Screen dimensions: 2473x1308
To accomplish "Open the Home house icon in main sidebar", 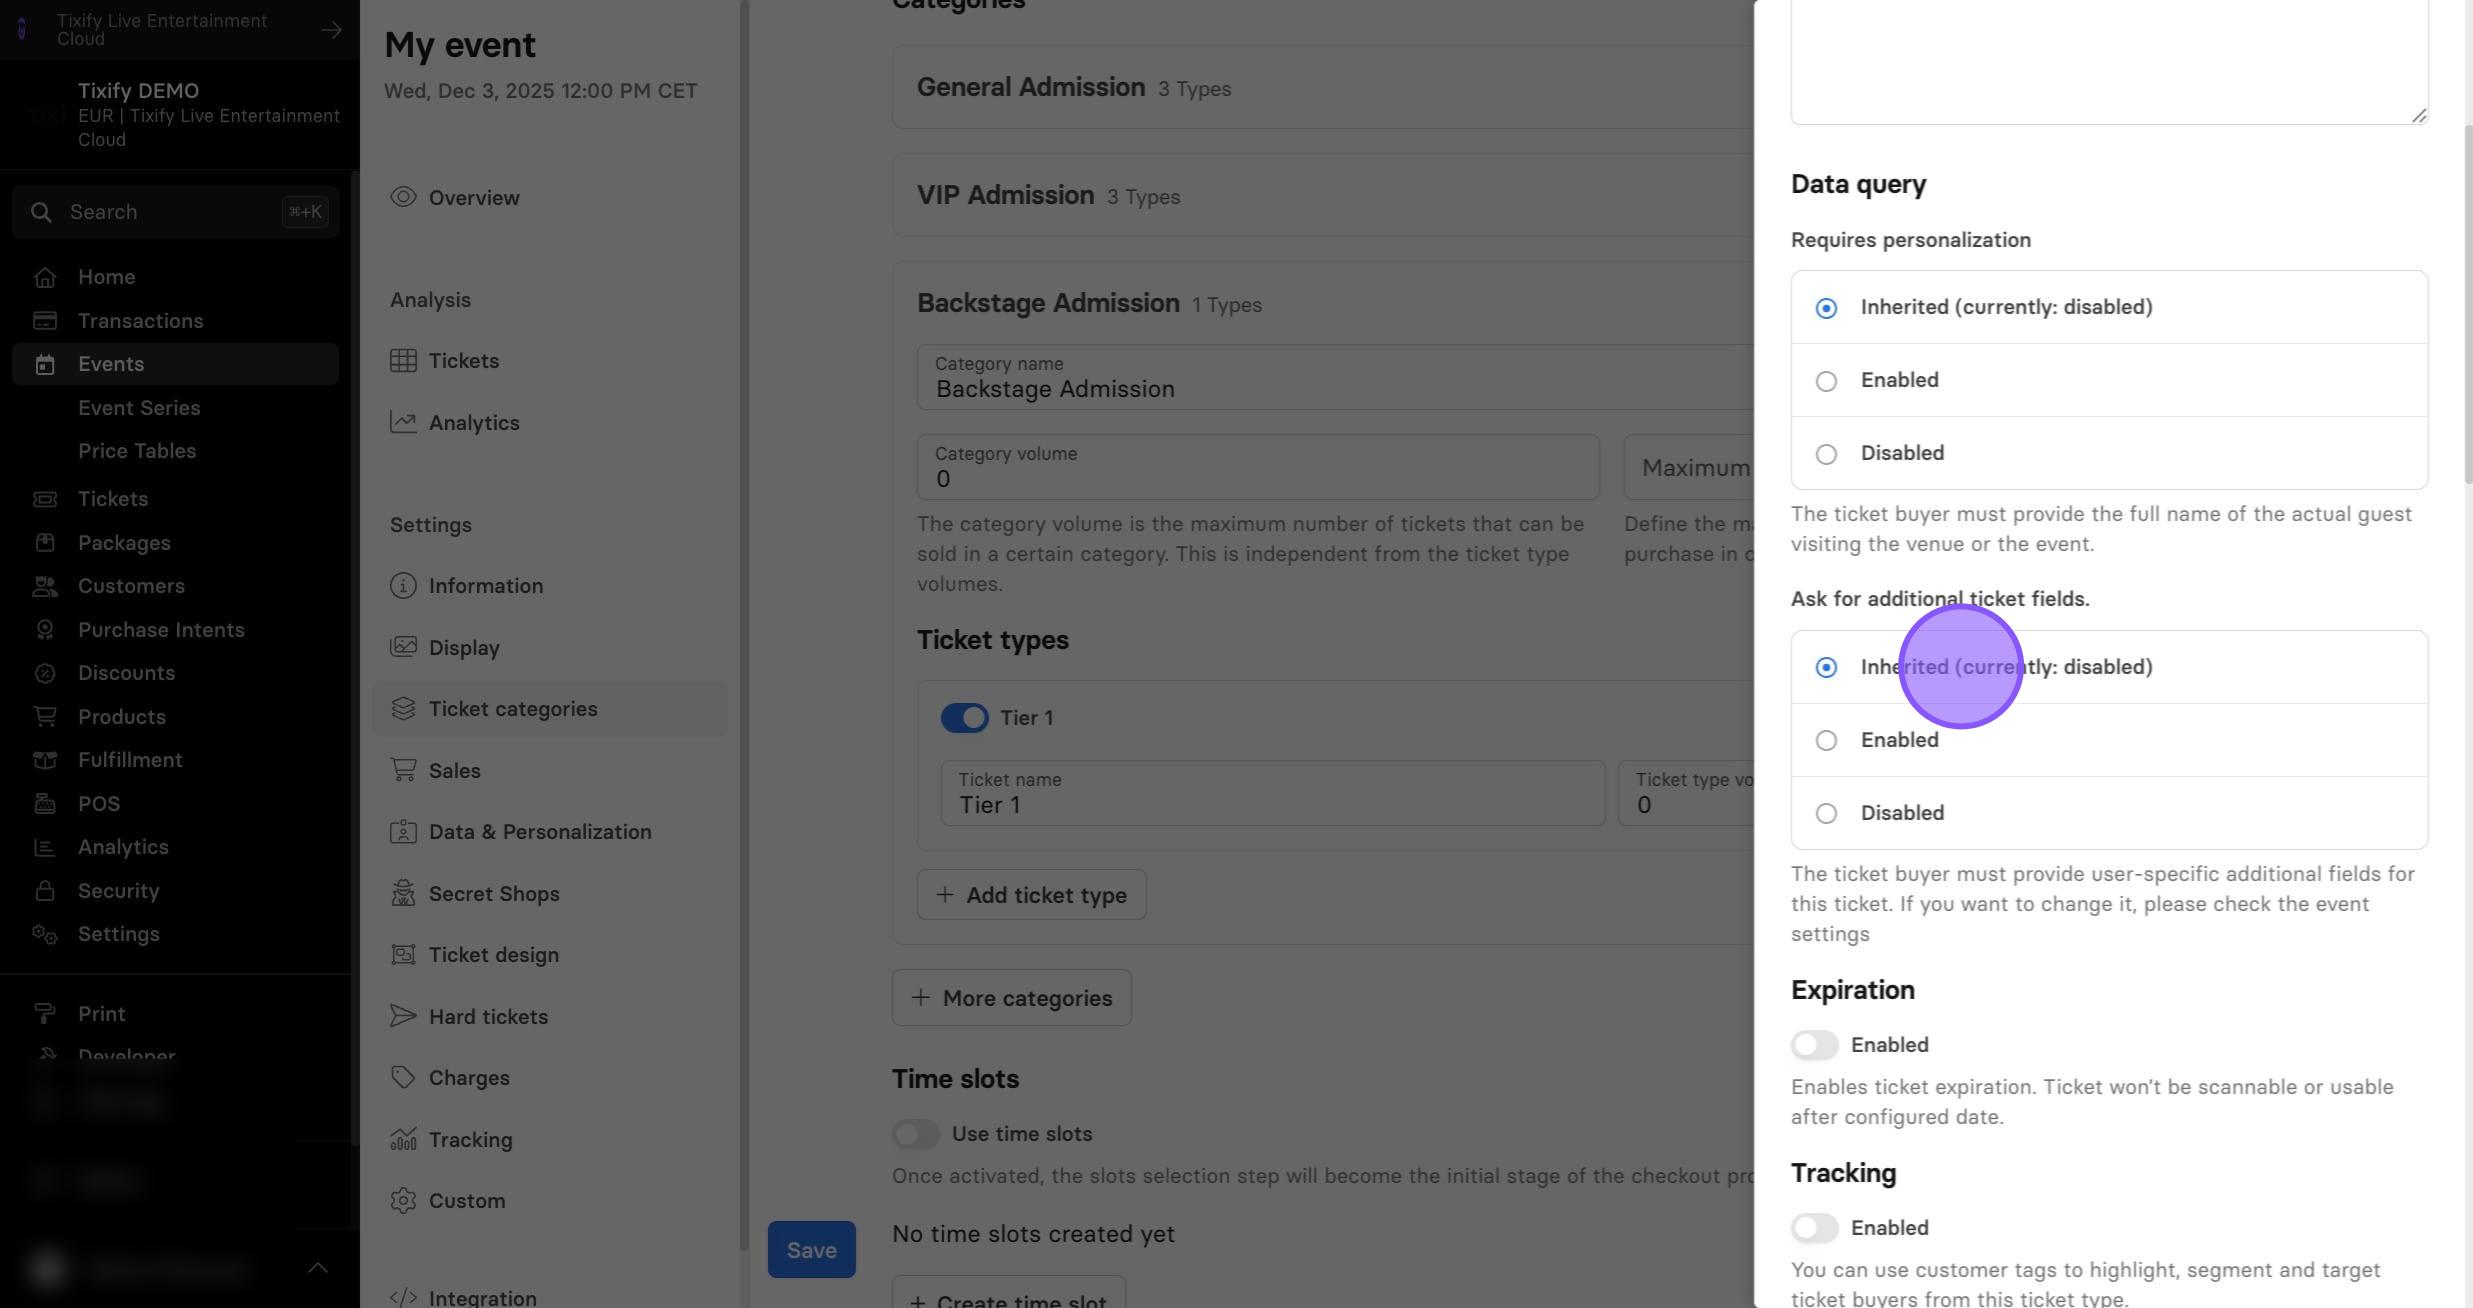I will [x=44, y=277].
